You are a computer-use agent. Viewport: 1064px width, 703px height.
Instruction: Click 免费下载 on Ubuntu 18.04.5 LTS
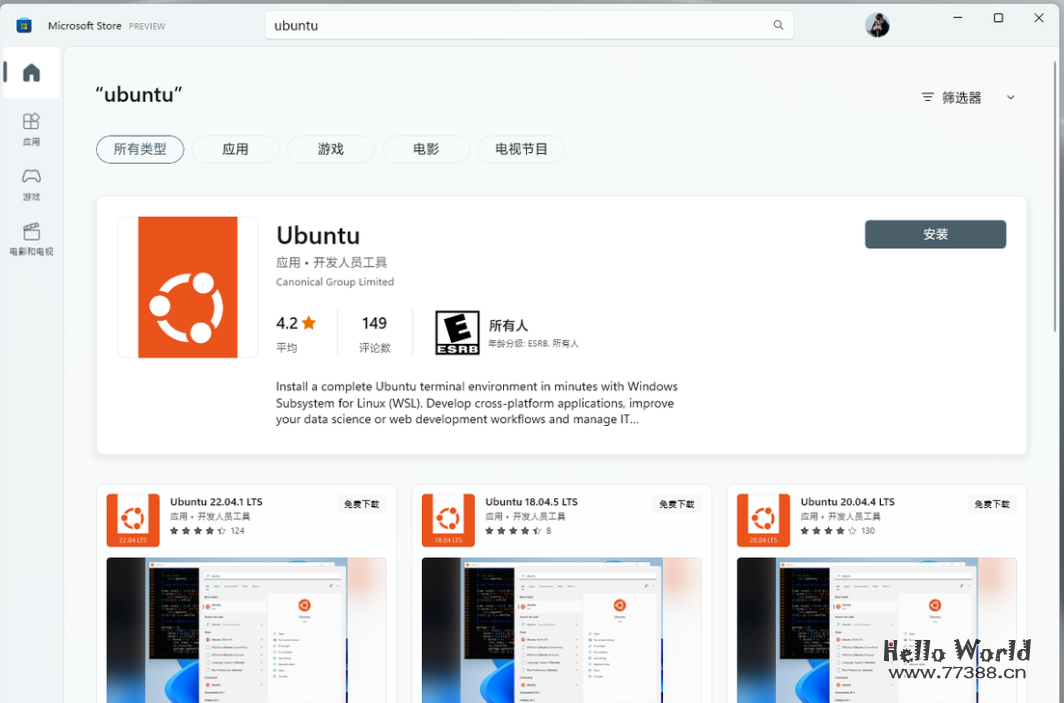click(675, 504)
